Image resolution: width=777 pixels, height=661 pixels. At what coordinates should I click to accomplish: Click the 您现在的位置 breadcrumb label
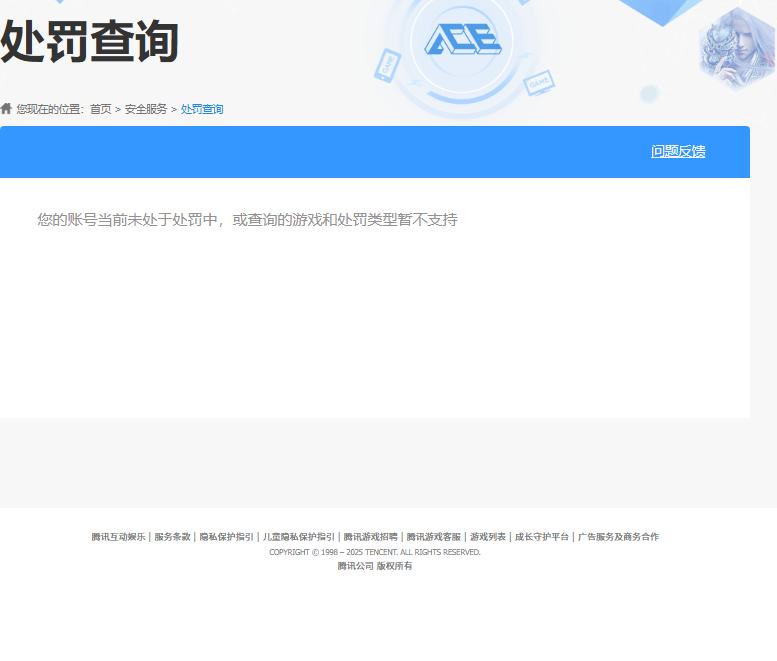click(x=49, y=109)
